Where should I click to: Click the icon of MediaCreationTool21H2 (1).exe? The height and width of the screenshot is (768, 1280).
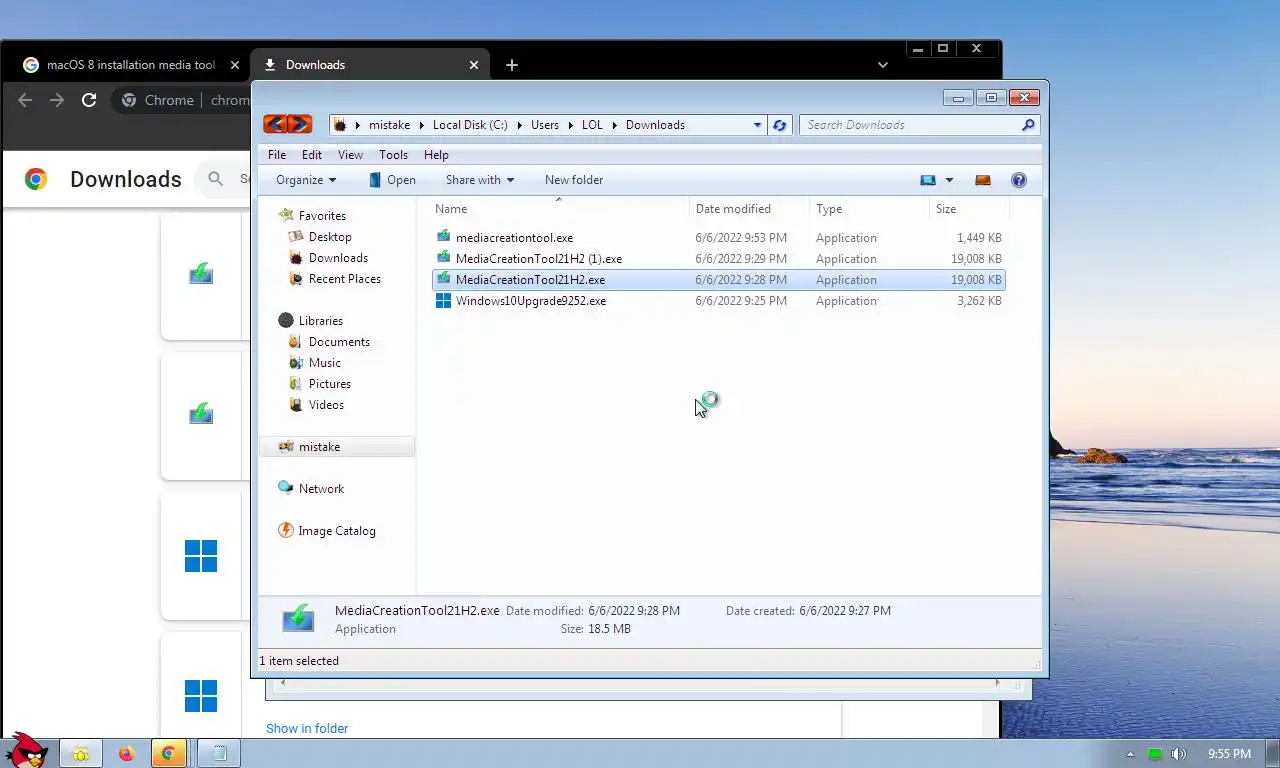click(x=444, y=258)
